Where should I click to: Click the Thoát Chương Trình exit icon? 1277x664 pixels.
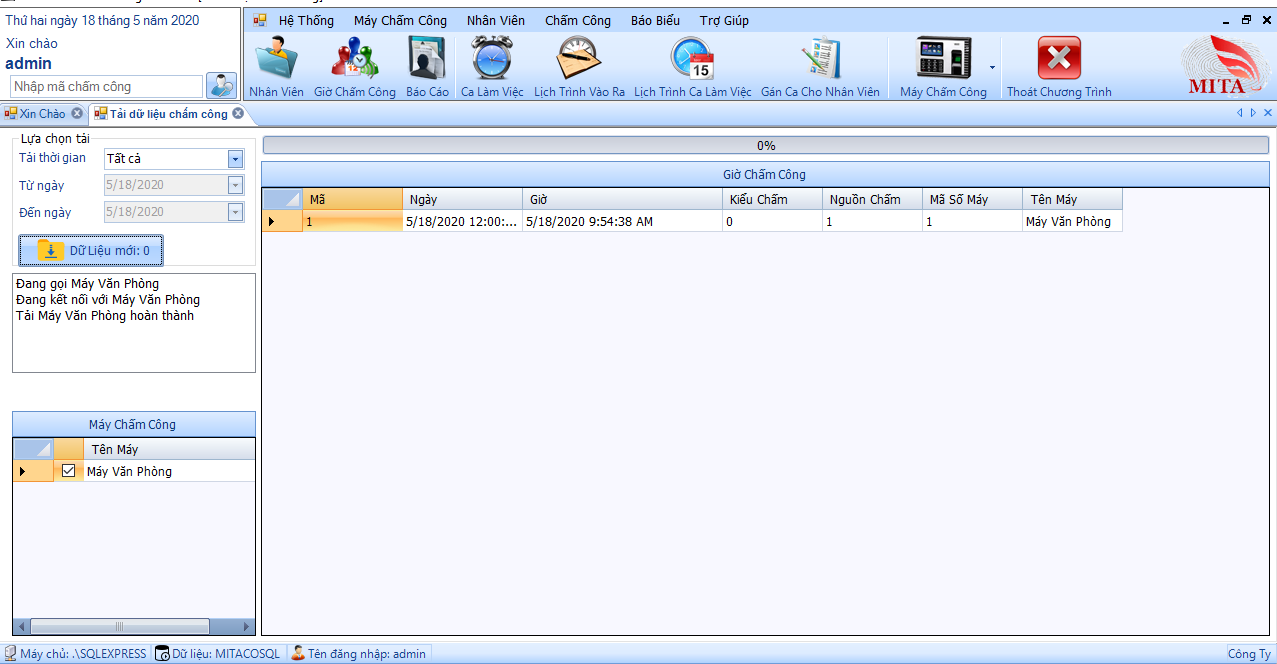pos(1059,59)
